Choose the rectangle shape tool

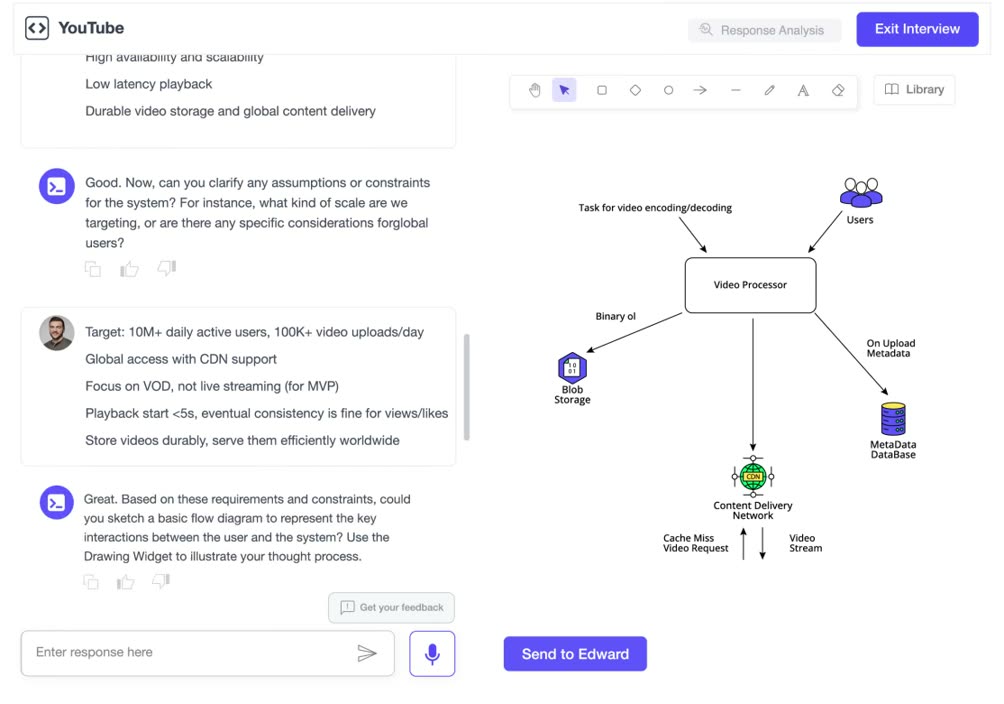coord(602,90)
